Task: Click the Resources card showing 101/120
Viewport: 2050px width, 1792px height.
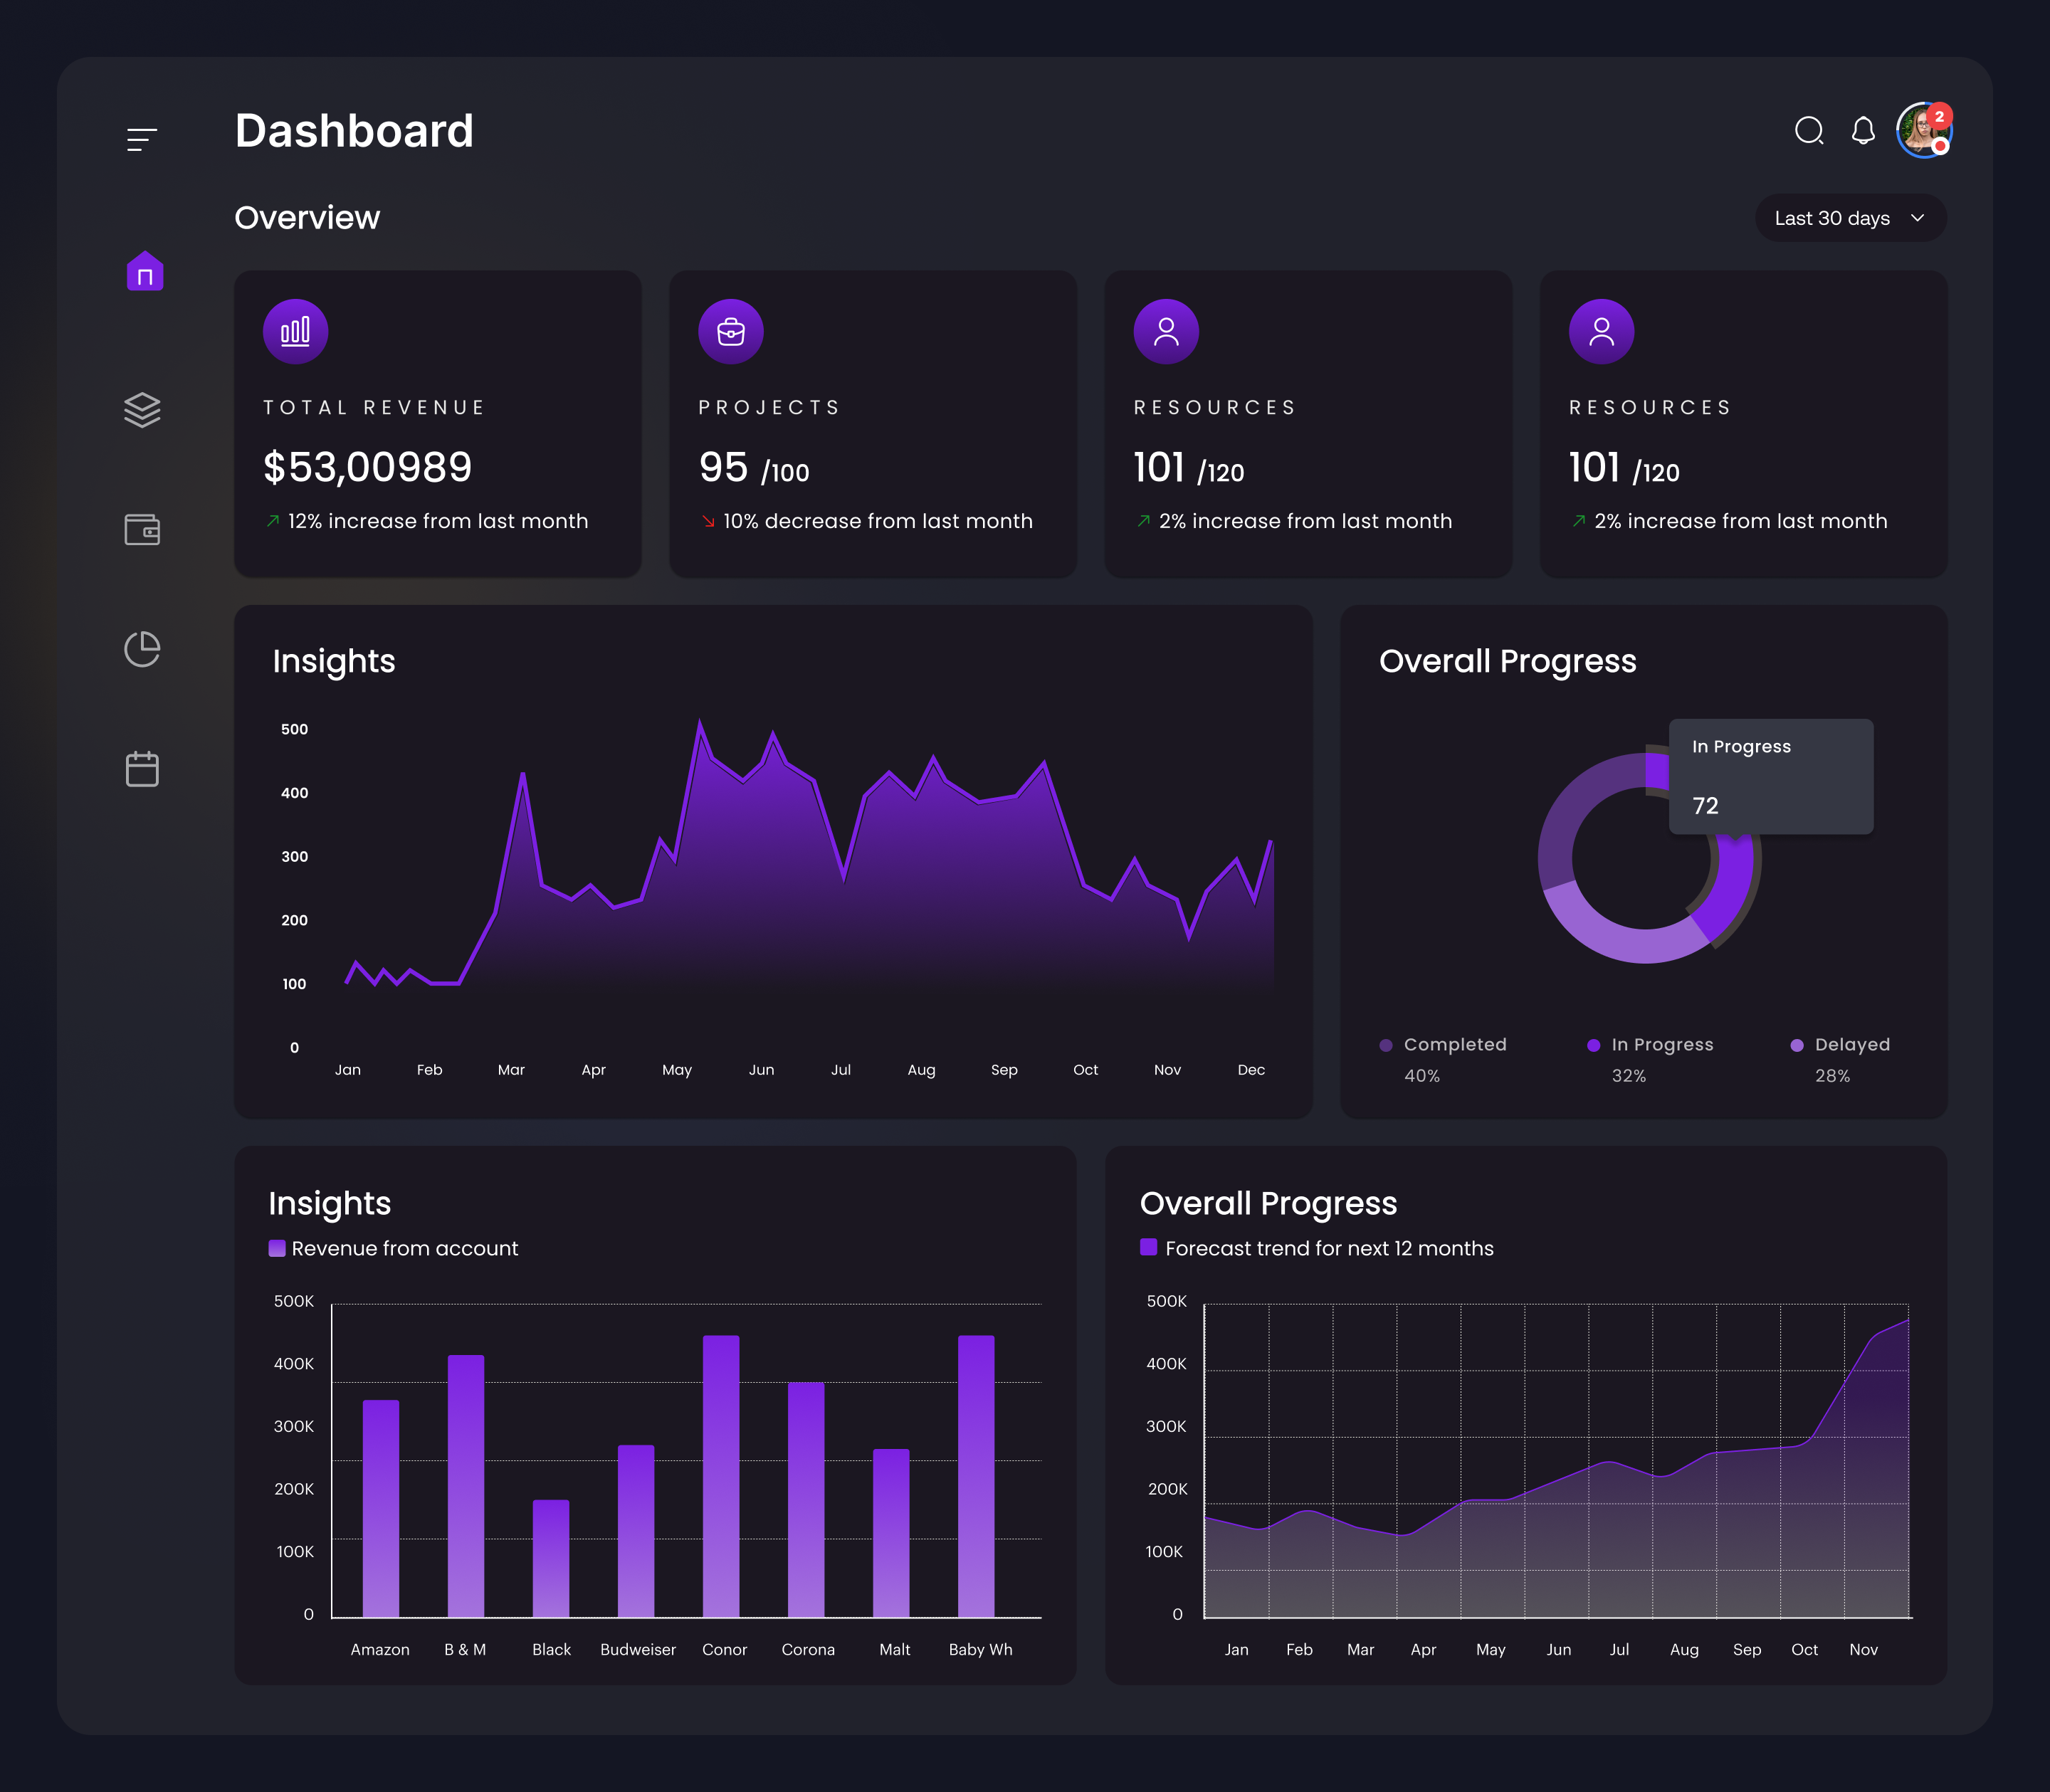Action: pyautogui.click(x=1306, y=424)
